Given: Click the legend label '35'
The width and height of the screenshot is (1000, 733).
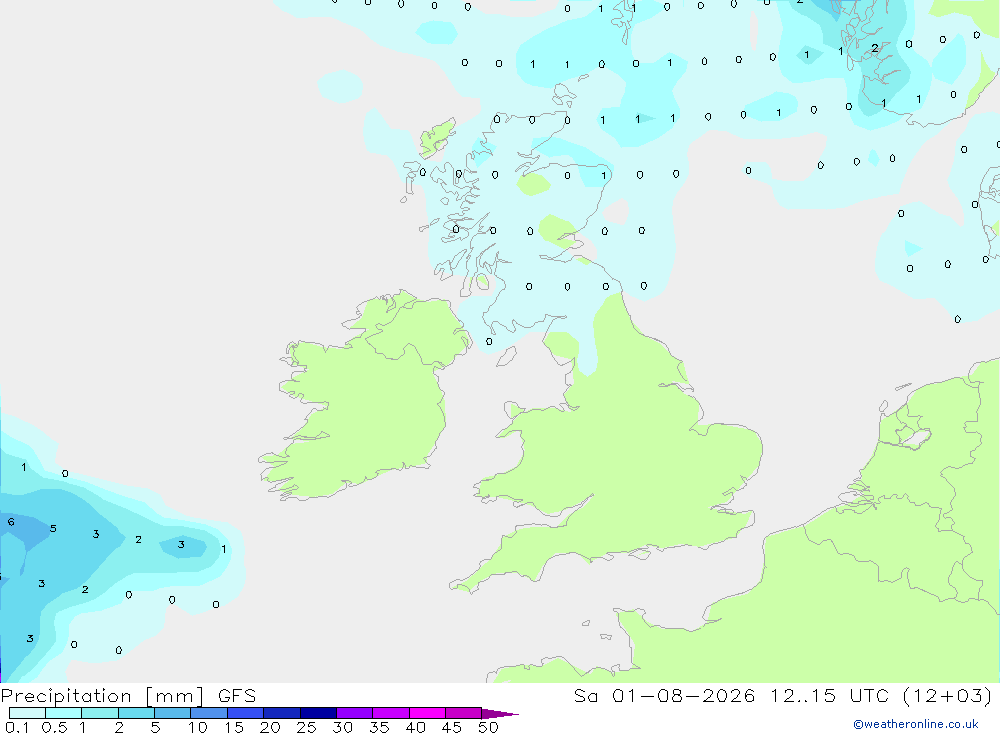Looking at the screenshot, I should (379, 727).
